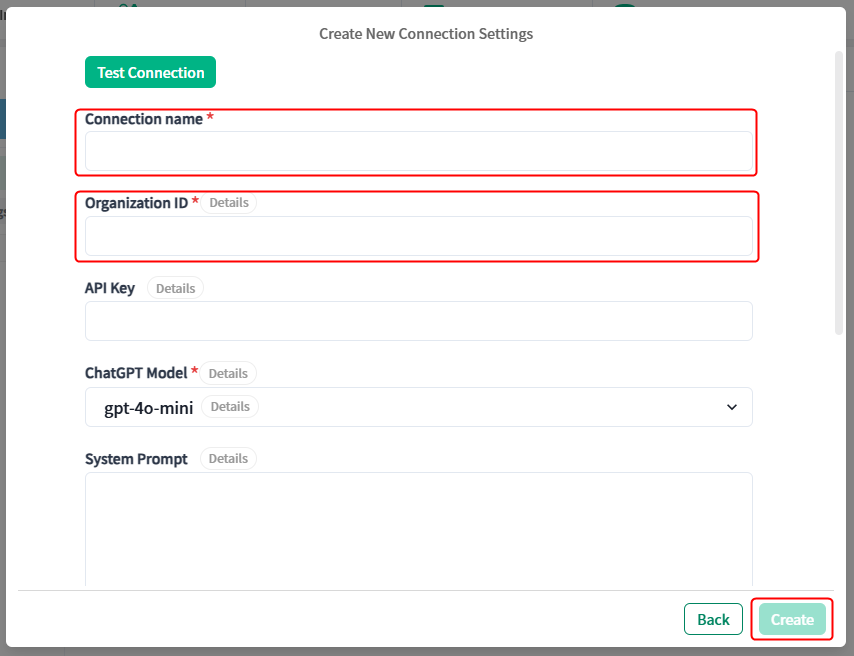Click the dialog's vertical scrollbar
The height and width of the screenshot is (656, 854).
[839, 193]
